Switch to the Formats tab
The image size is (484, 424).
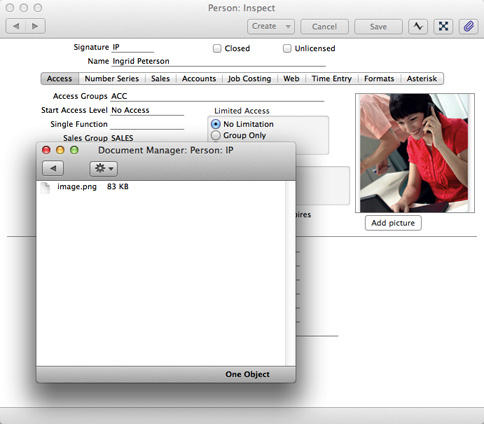pyautogui.click(x=379, y=79)
